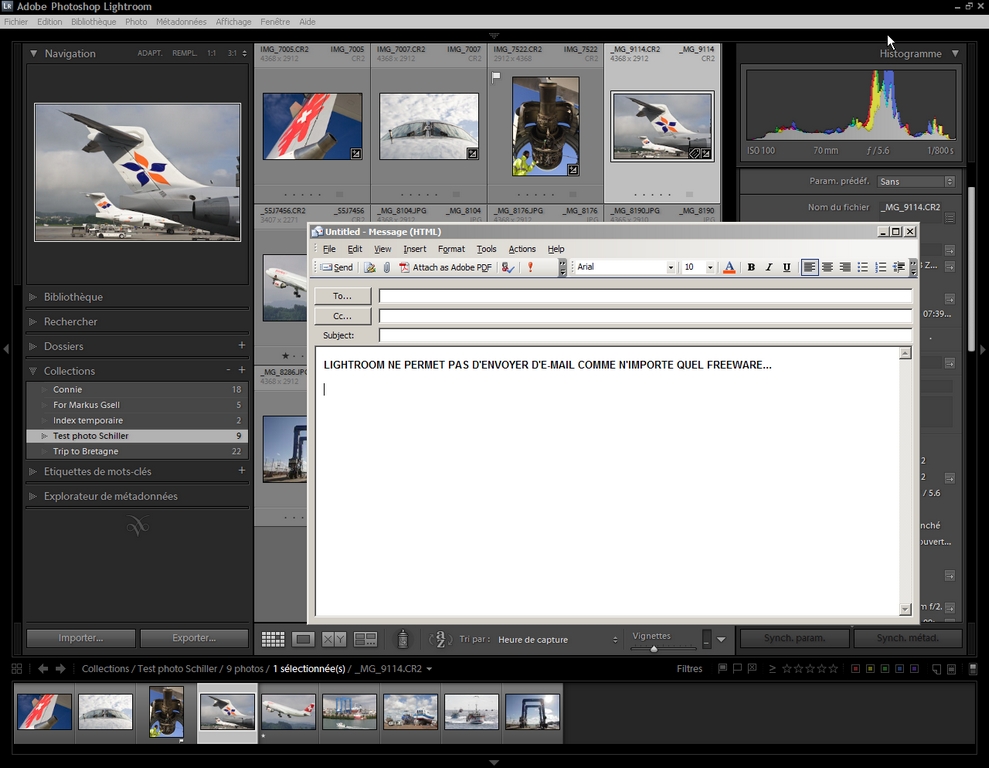This screenshot has height=768, width=989.
Task: Toggle italic formatting in message
Action: pos(768,267)
